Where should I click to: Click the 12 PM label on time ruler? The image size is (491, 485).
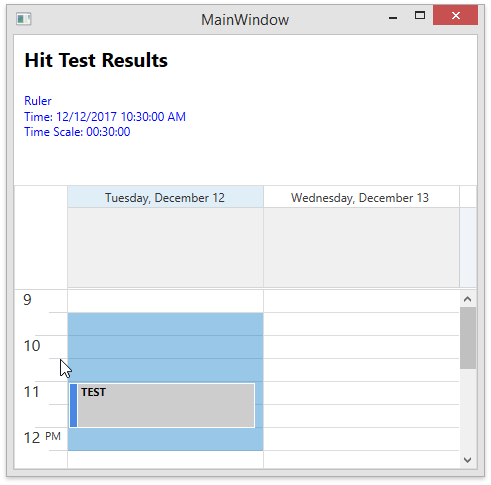click(42, 437)
